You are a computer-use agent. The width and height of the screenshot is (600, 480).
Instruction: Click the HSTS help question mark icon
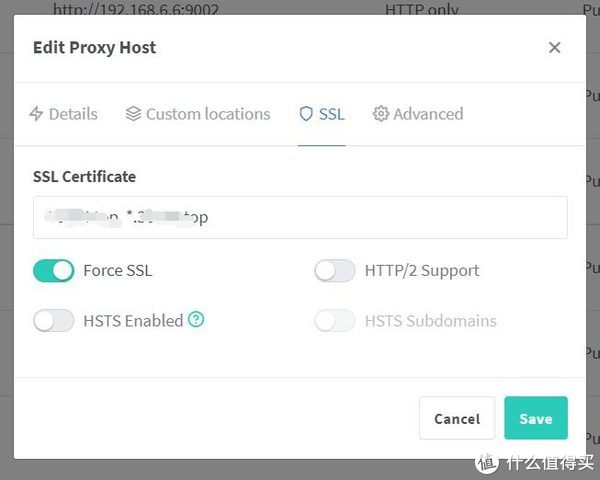(x=196, y=320)
